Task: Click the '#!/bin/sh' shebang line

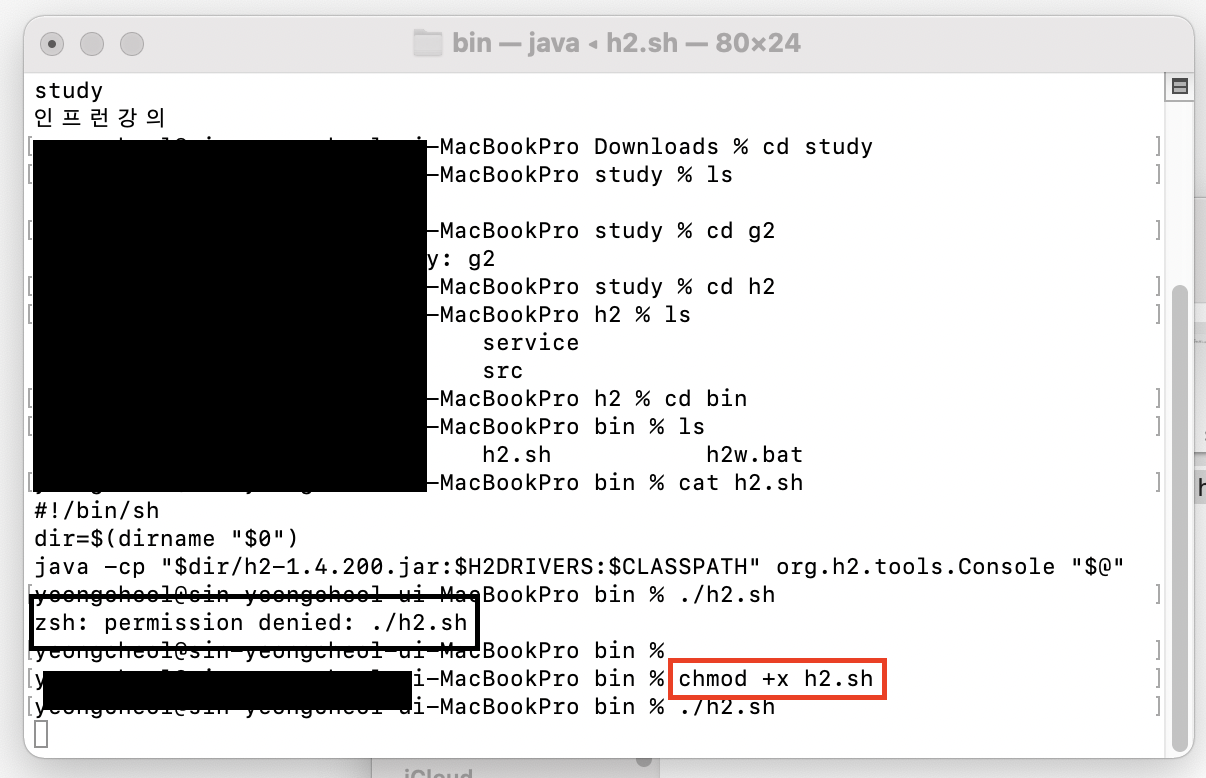Action: click(97, 511)
